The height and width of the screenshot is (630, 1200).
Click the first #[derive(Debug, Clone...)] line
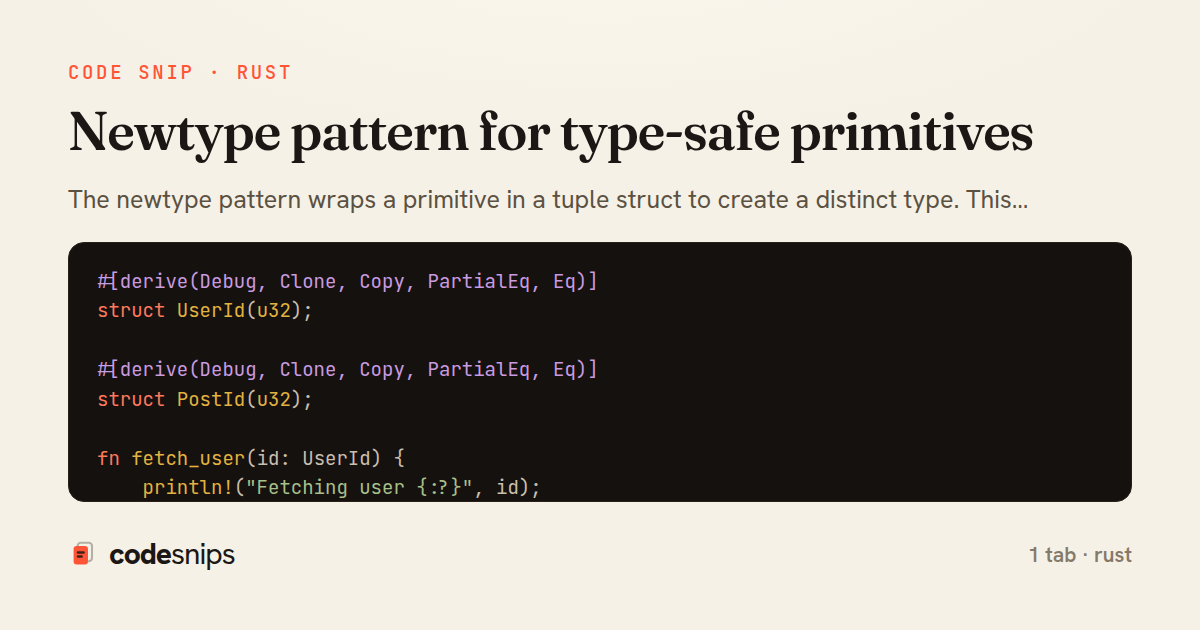click(347, 282)
